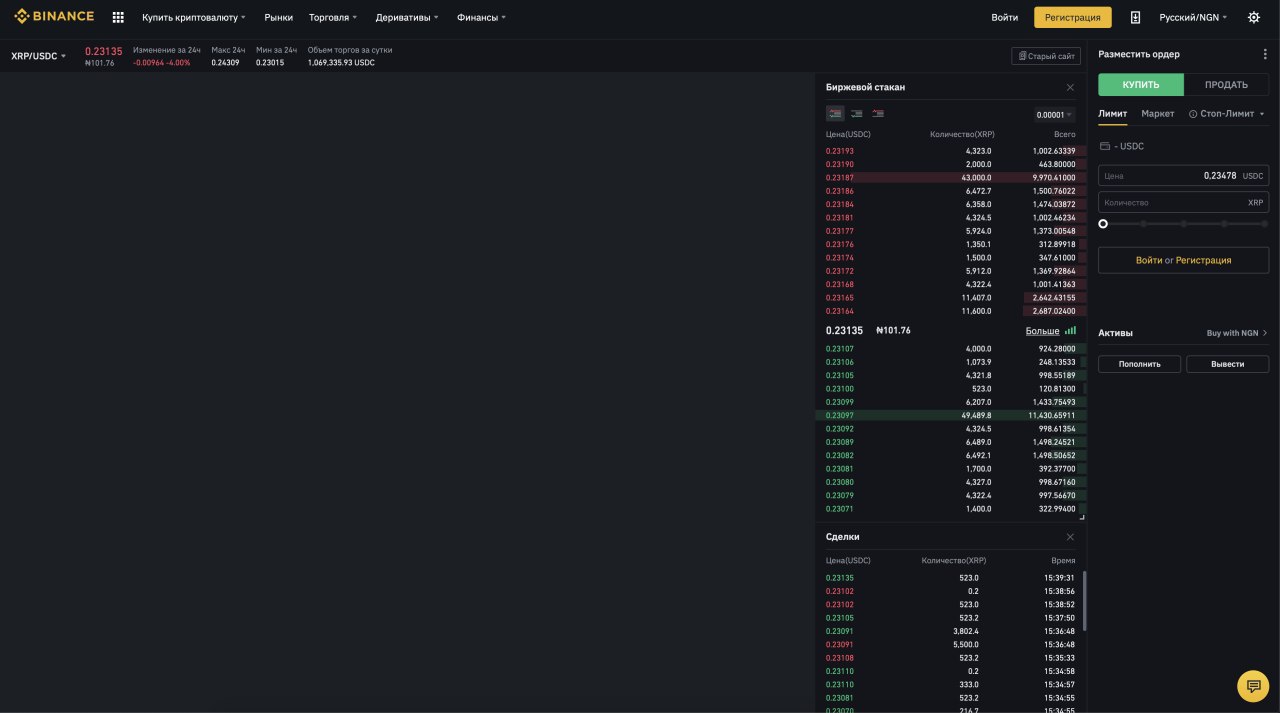The height and width of the screenshot is (713, 1280).
Task: Show only asks order book view
Action: tap(878, 114)
